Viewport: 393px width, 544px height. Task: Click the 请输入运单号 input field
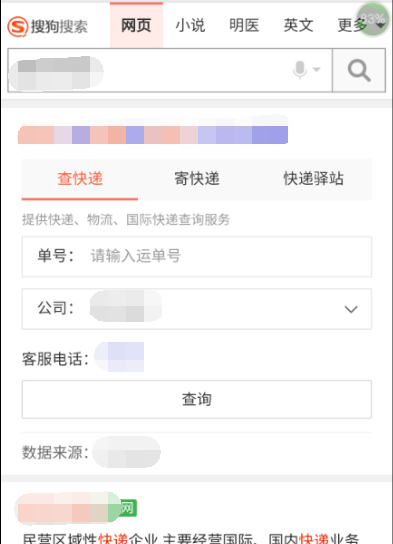(x=197, y=257)
